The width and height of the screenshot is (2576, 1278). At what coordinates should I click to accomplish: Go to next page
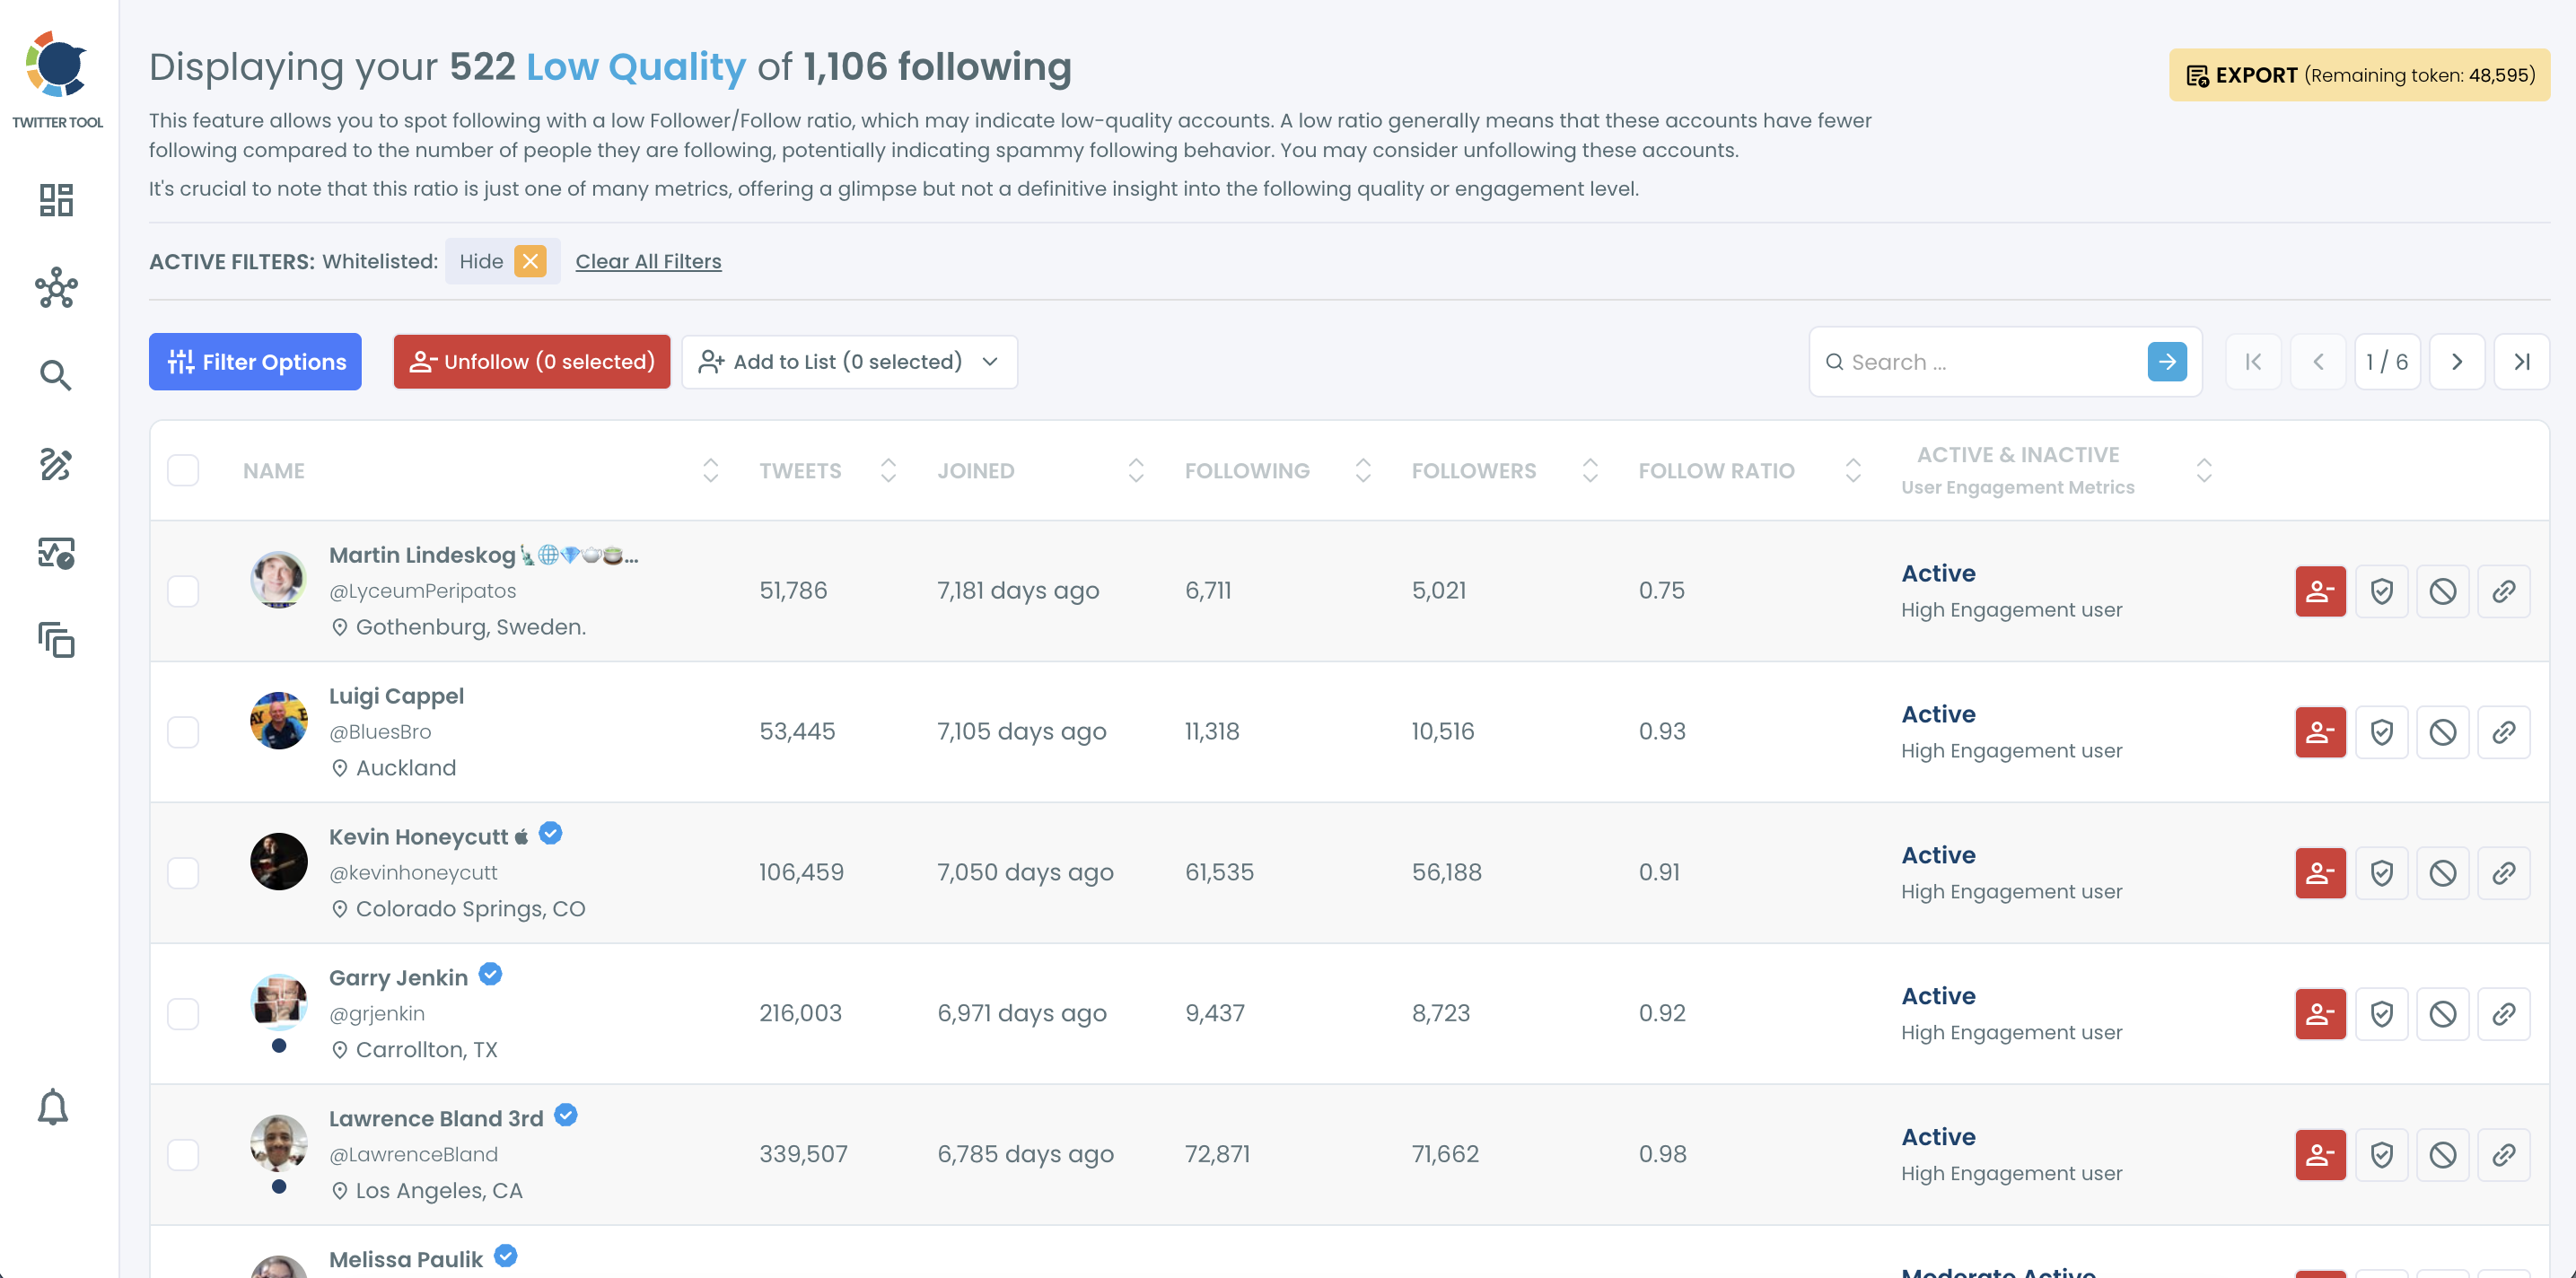pos(2457,362)
